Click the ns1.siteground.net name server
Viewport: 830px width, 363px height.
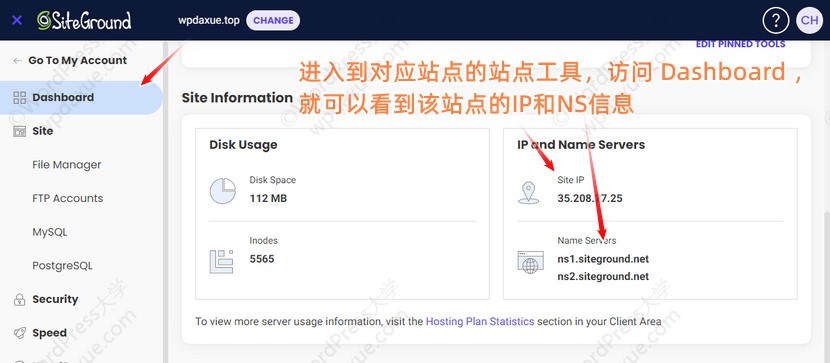[603, 259]
